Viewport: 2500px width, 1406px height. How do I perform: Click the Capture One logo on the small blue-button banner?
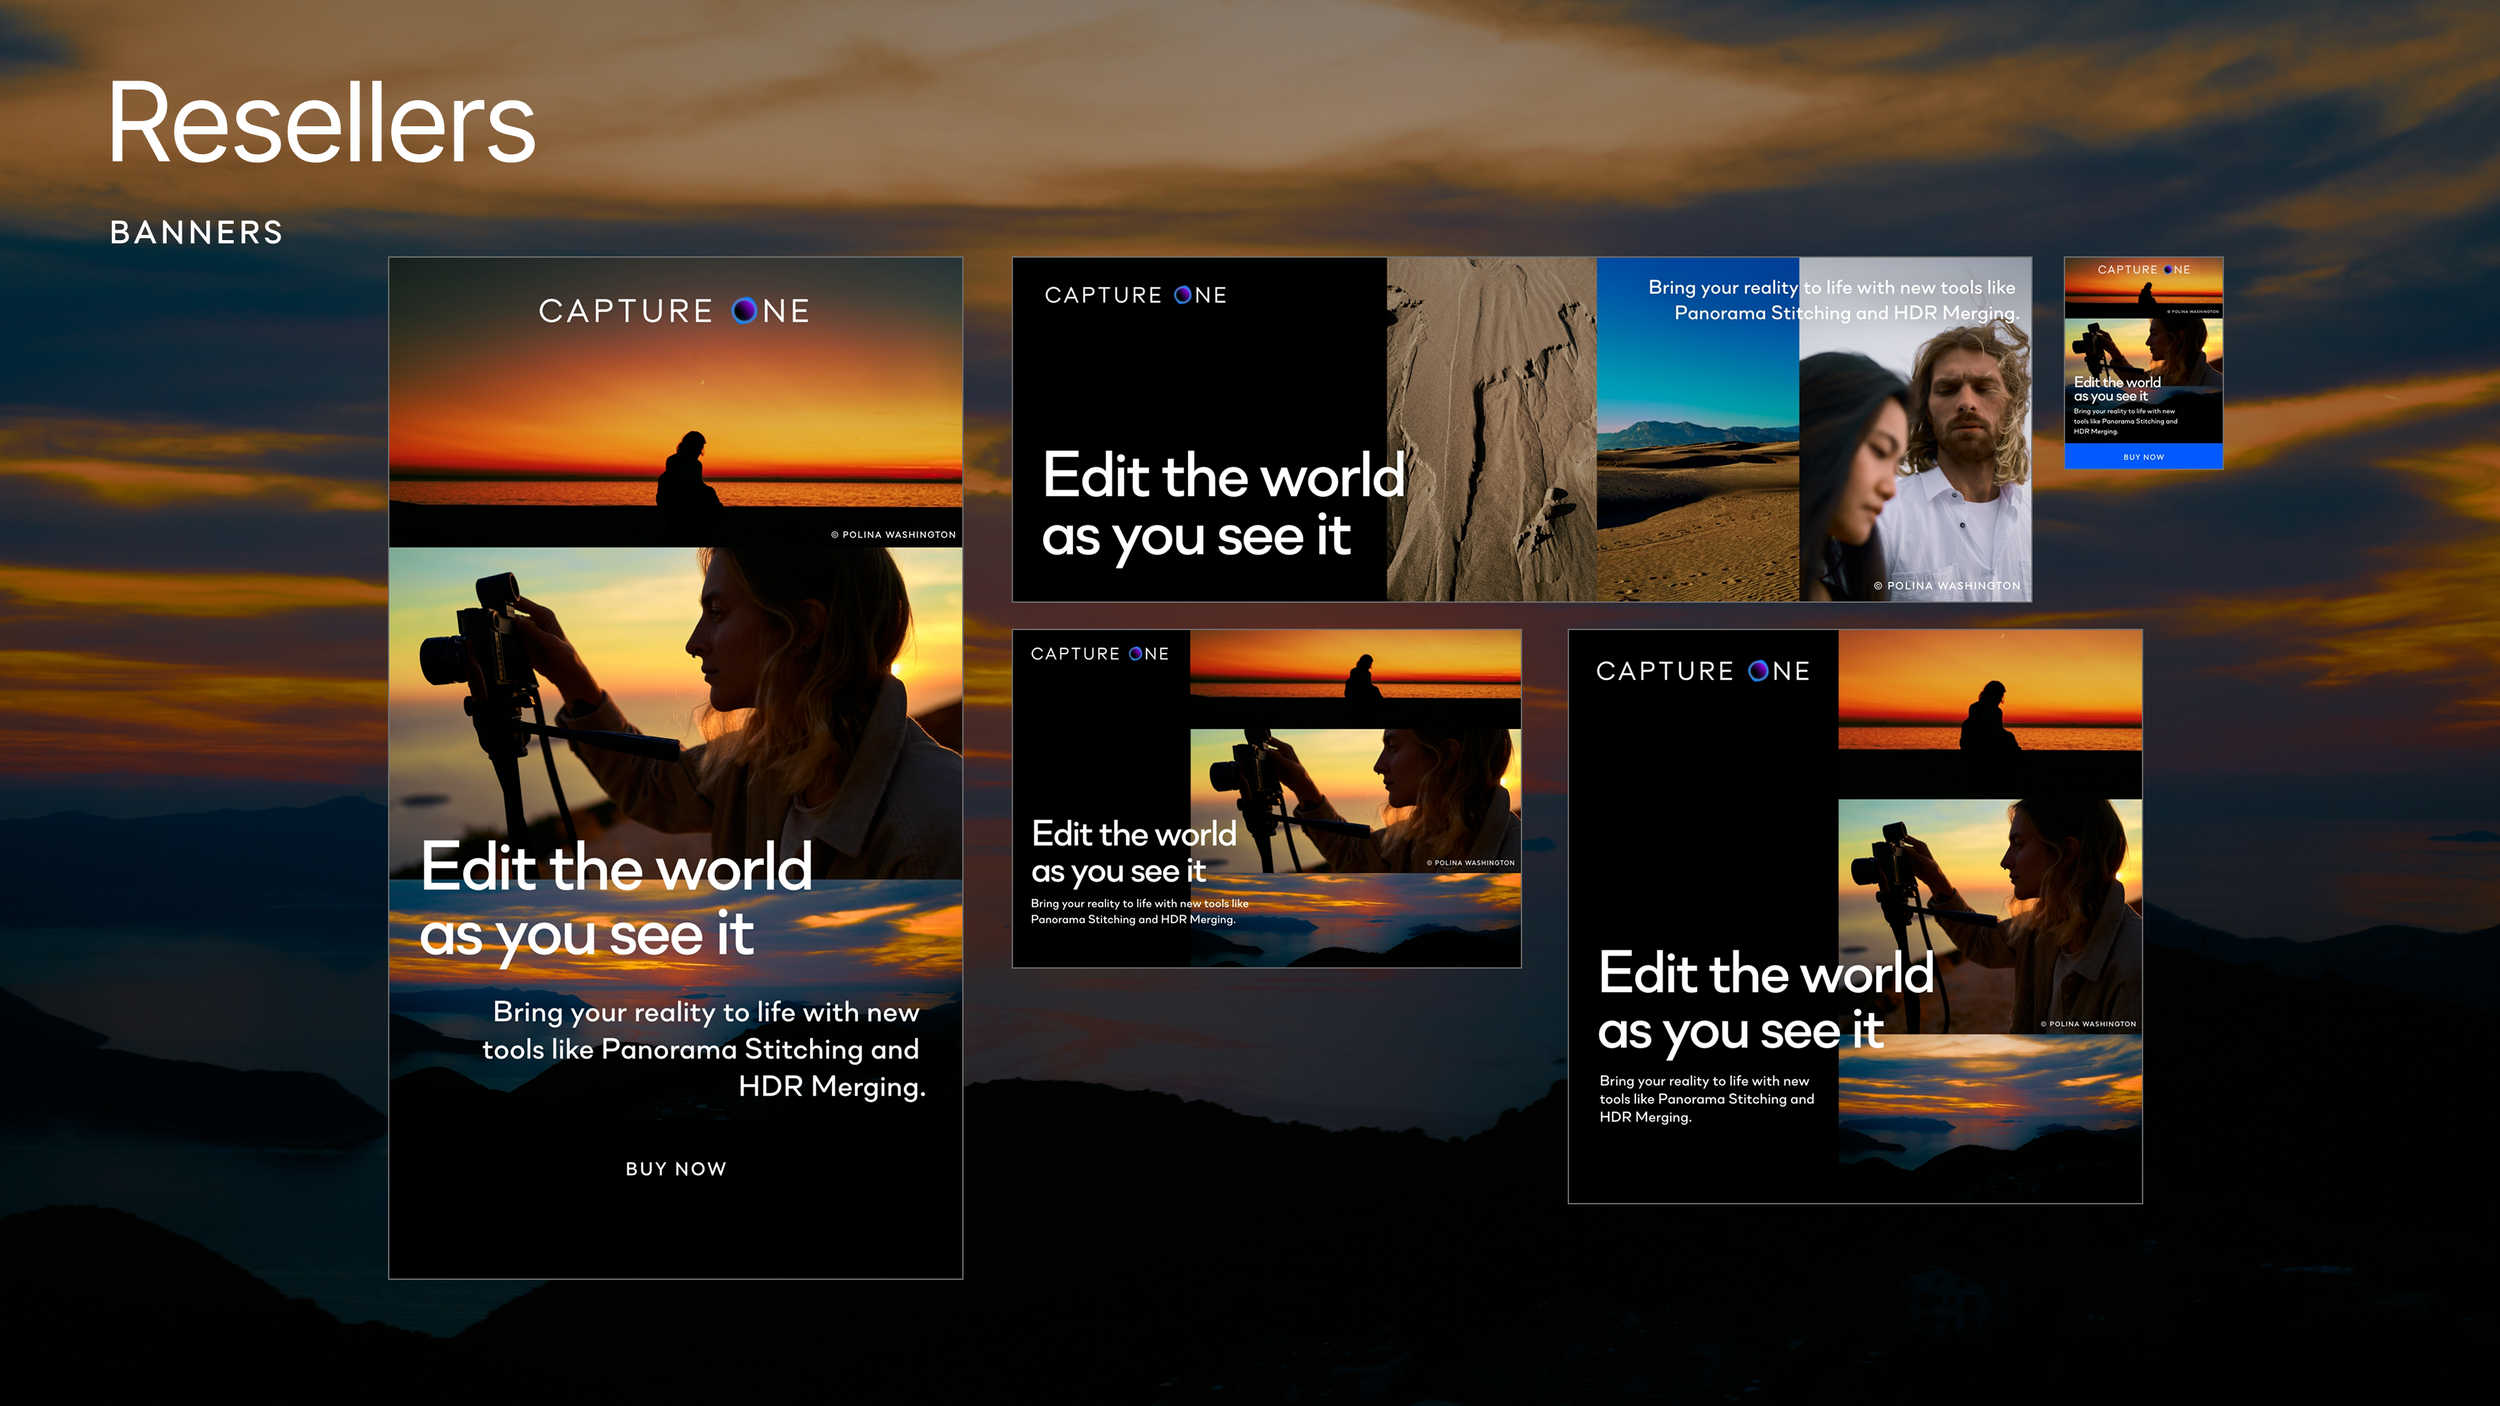pyautogui.click(x=2143, y=270)
